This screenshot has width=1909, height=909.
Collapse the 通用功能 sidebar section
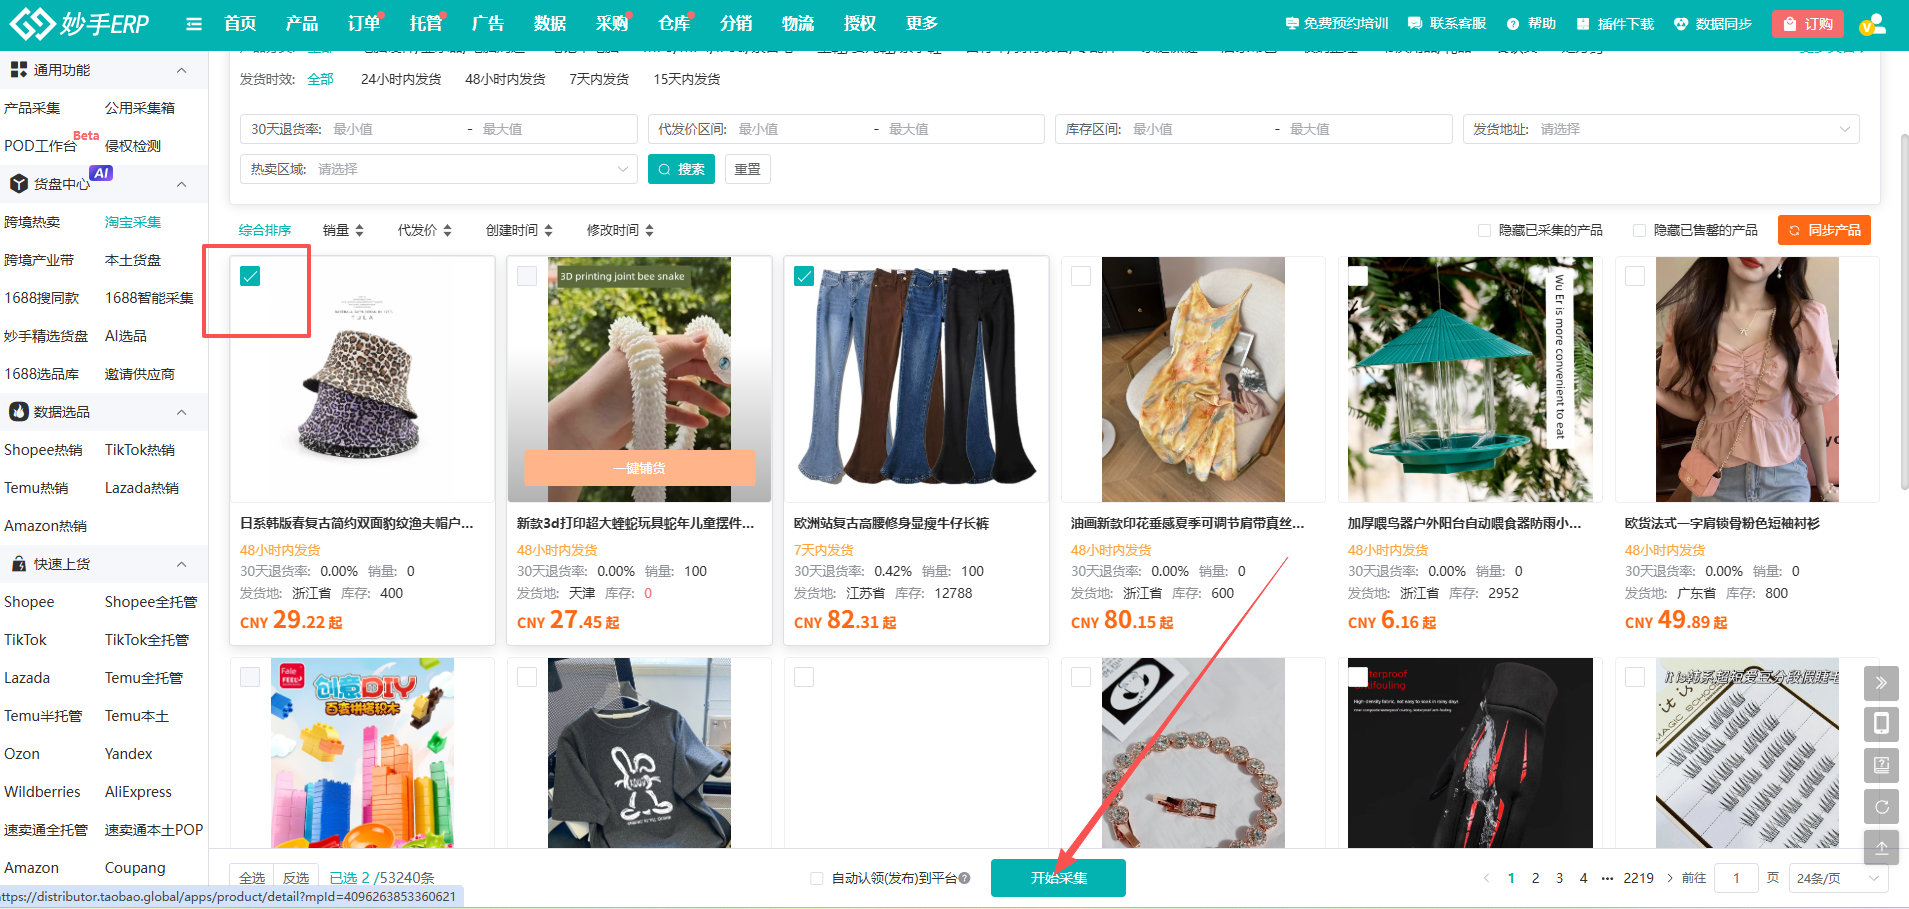click(x=181, y=70)
